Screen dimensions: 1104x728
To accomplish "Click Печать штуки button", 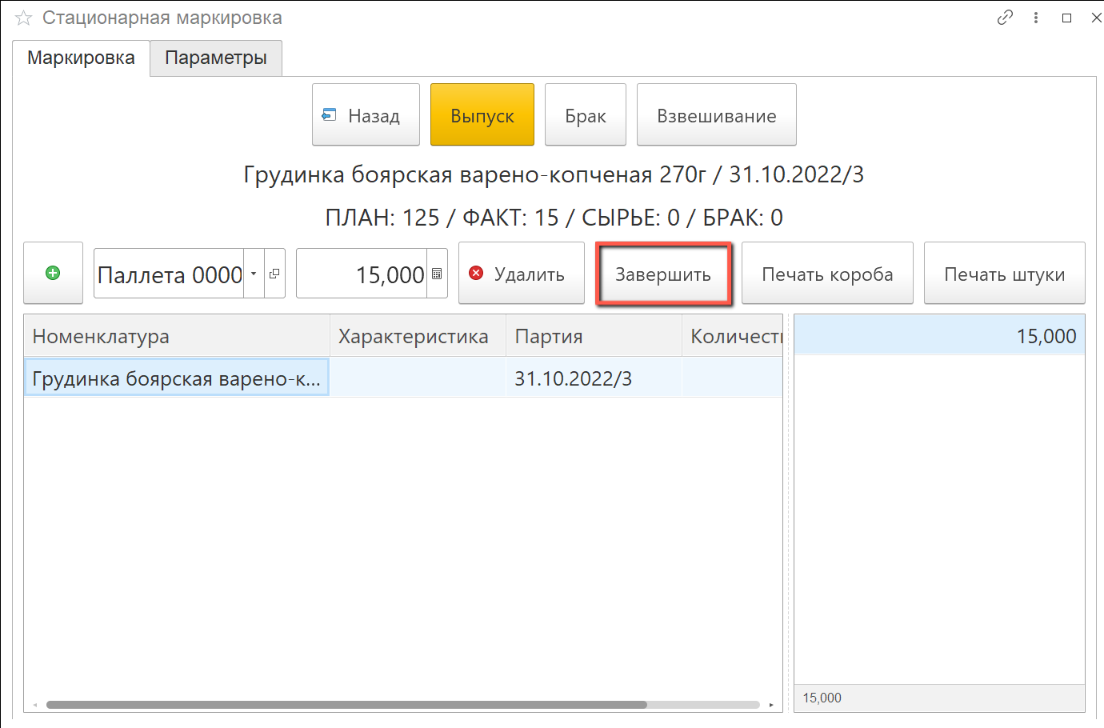I will (x=1004, y=274).
